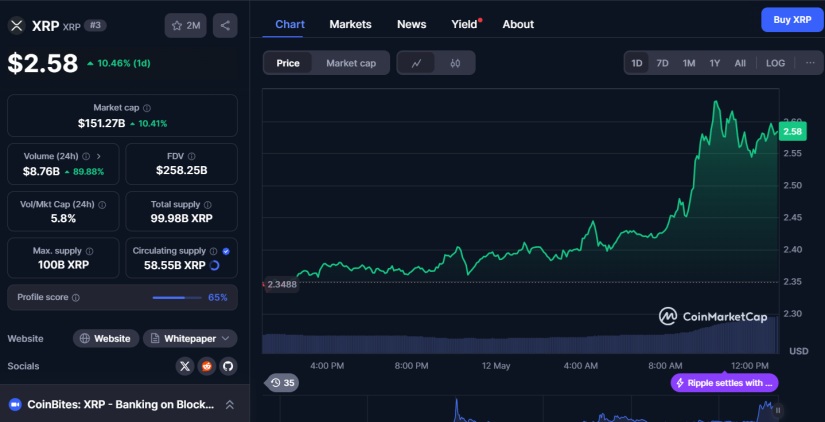Click the 5.8% Vol/Mkt Cap value
The width and height of the screenshot is (825, 422).
click(x=63, y=218)
